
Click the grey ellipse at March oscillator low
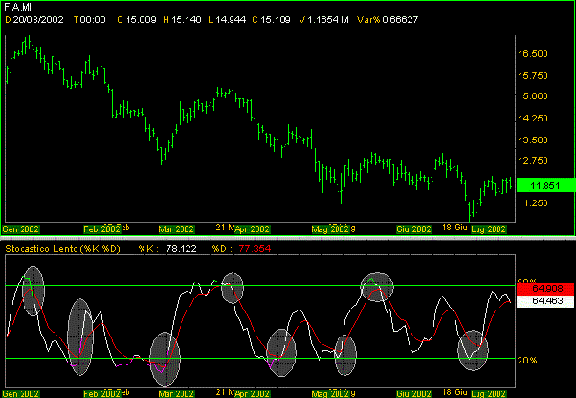[165, 359]
